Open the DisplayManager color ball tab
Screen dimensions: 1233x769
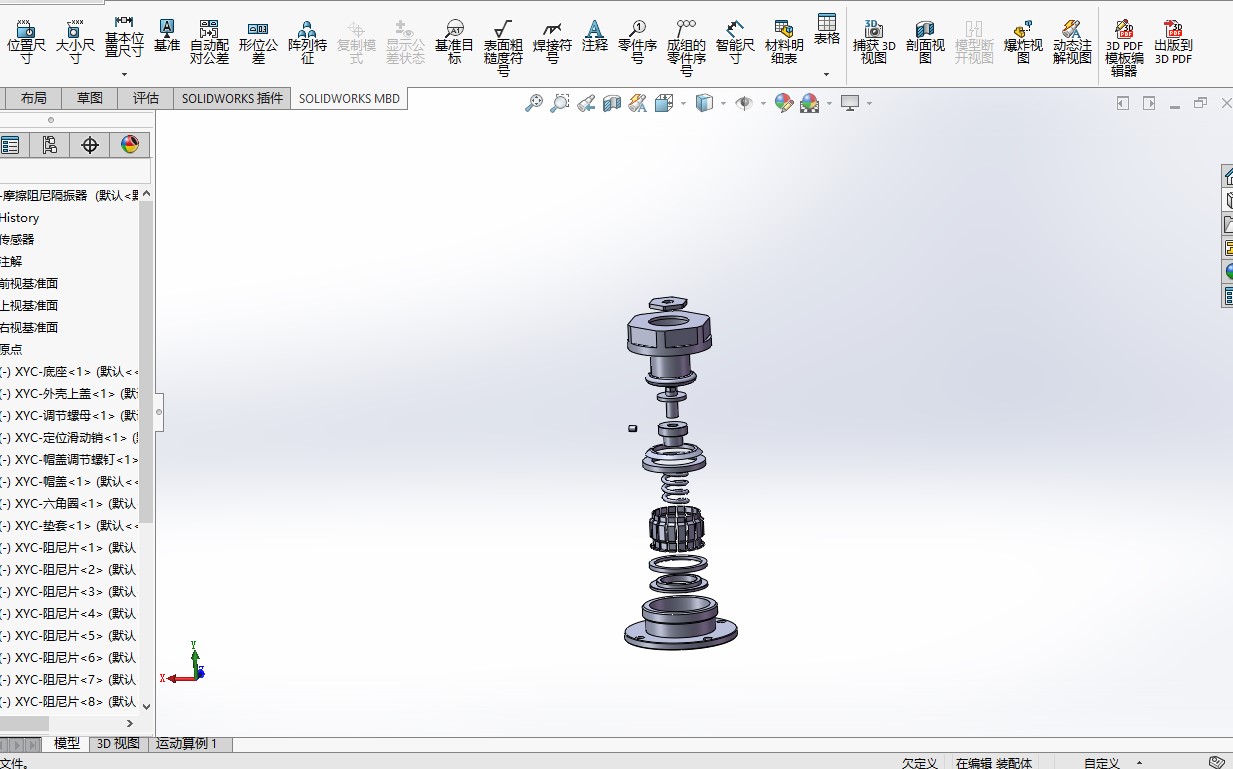click(x=129, y=145)
